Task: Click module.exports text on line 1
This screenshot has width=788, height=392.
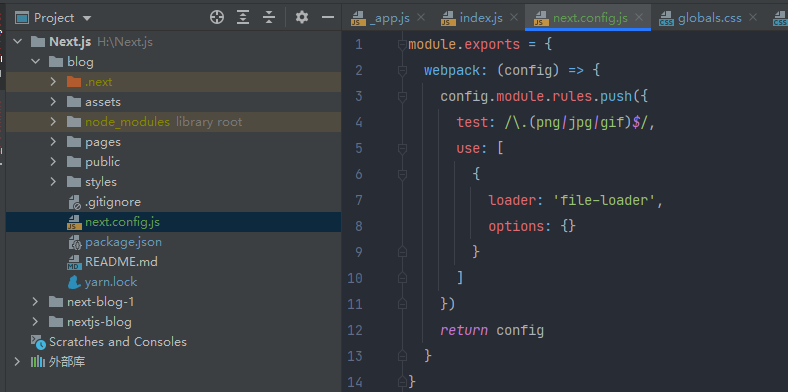Action: click(464, 45)
